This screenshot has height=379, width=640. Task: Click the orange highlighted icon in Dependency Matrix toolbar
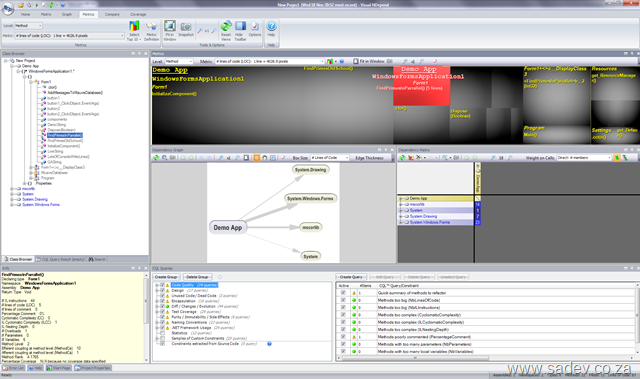[617, 158]
